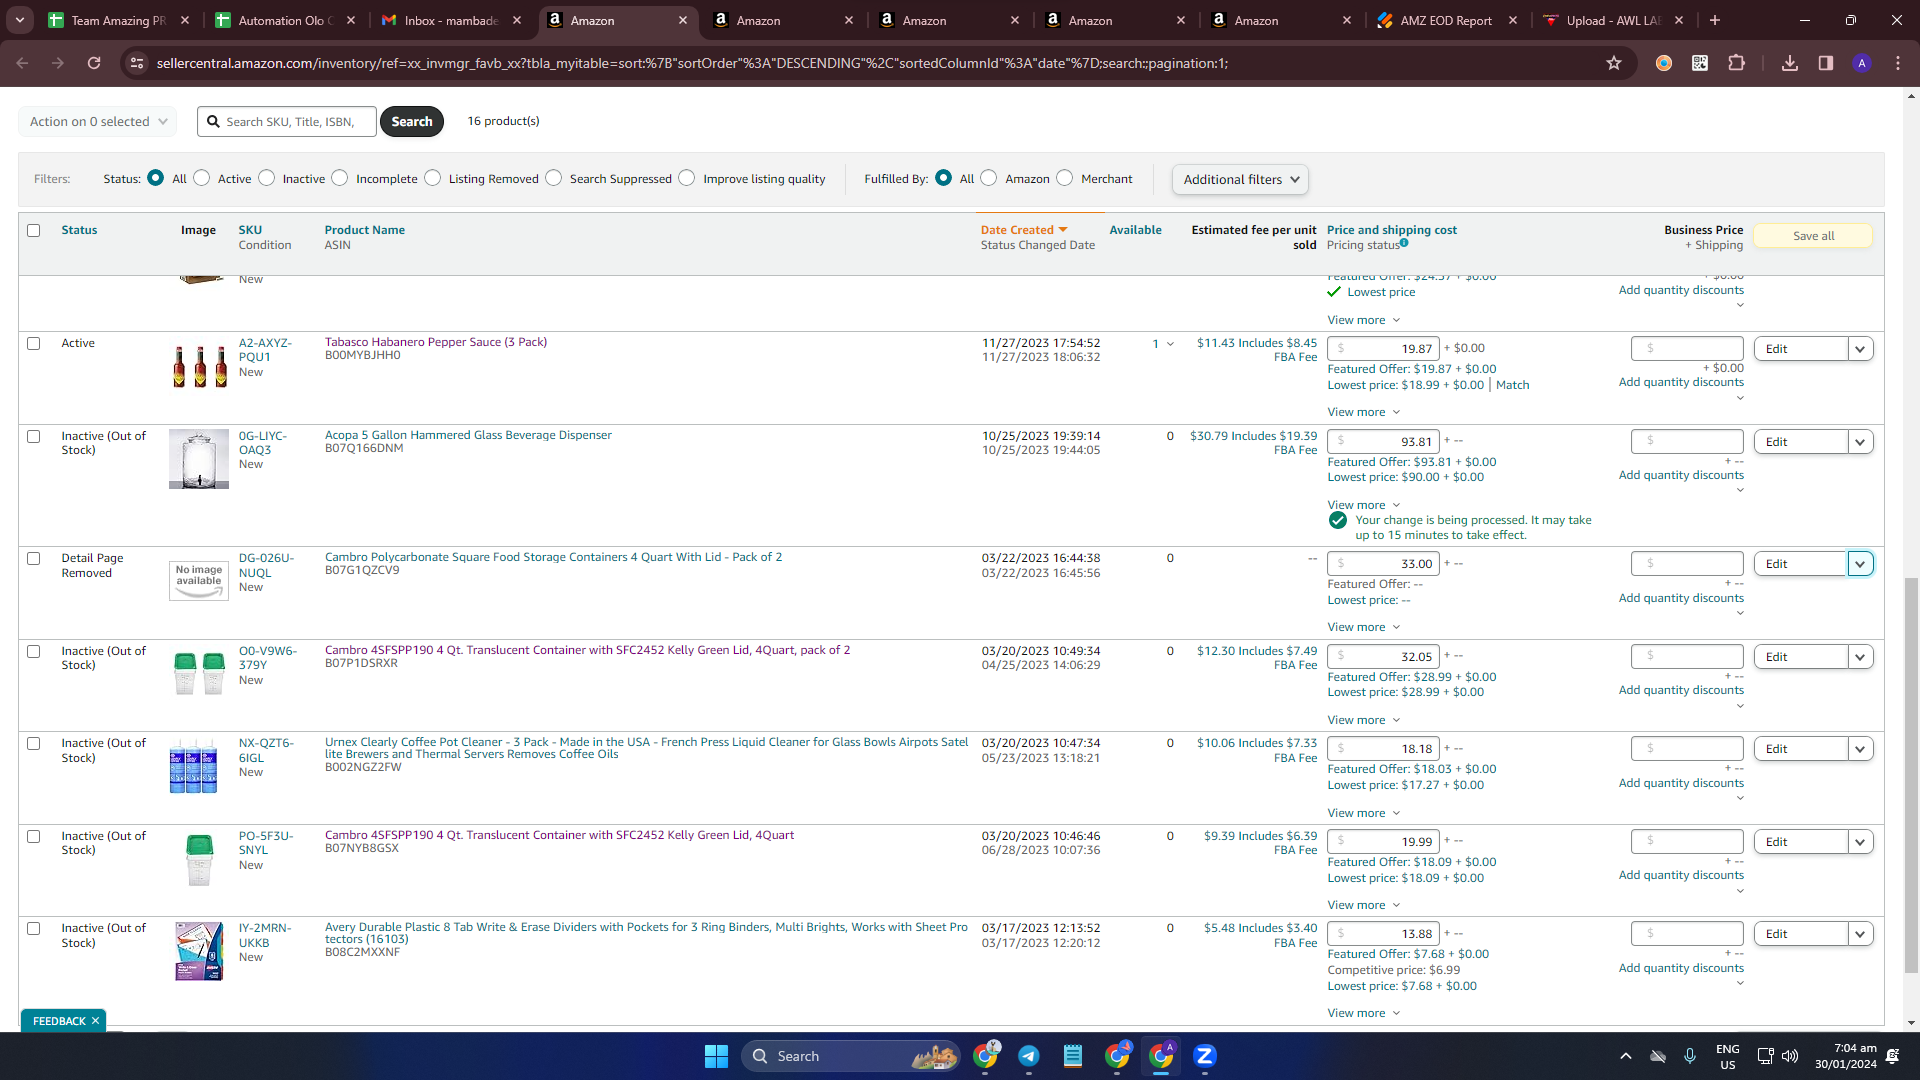Open Chrome side panel

coord(1826,63)
